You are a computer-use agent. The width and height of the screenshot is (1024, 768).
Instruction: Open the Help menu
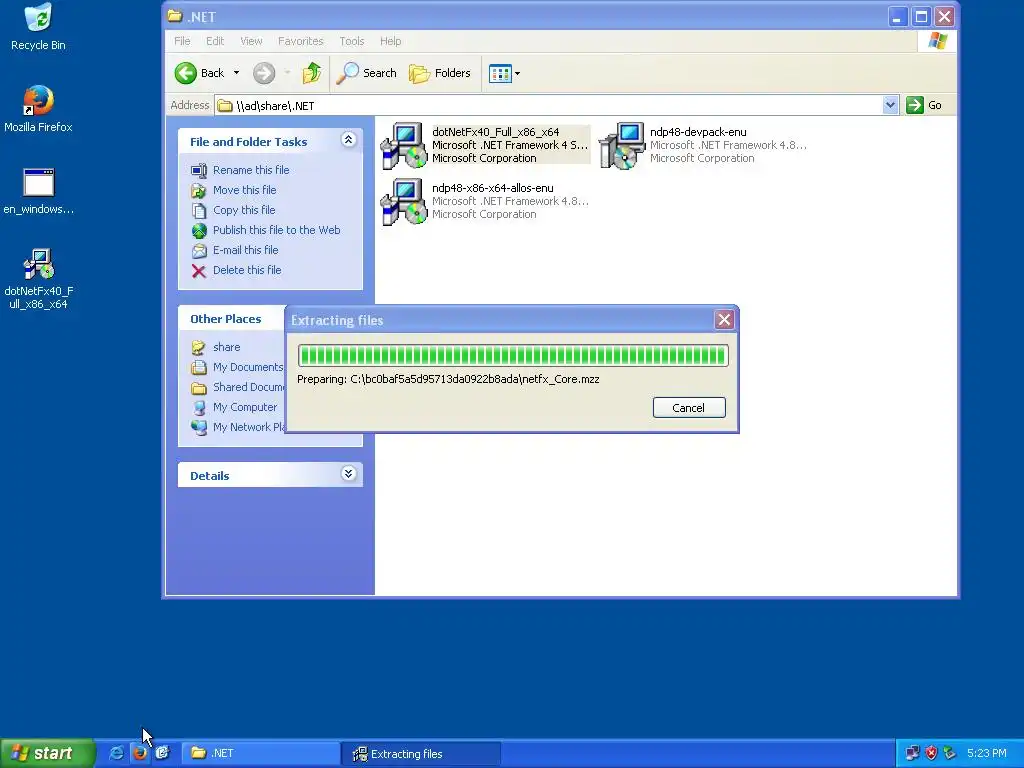(391, 41)
